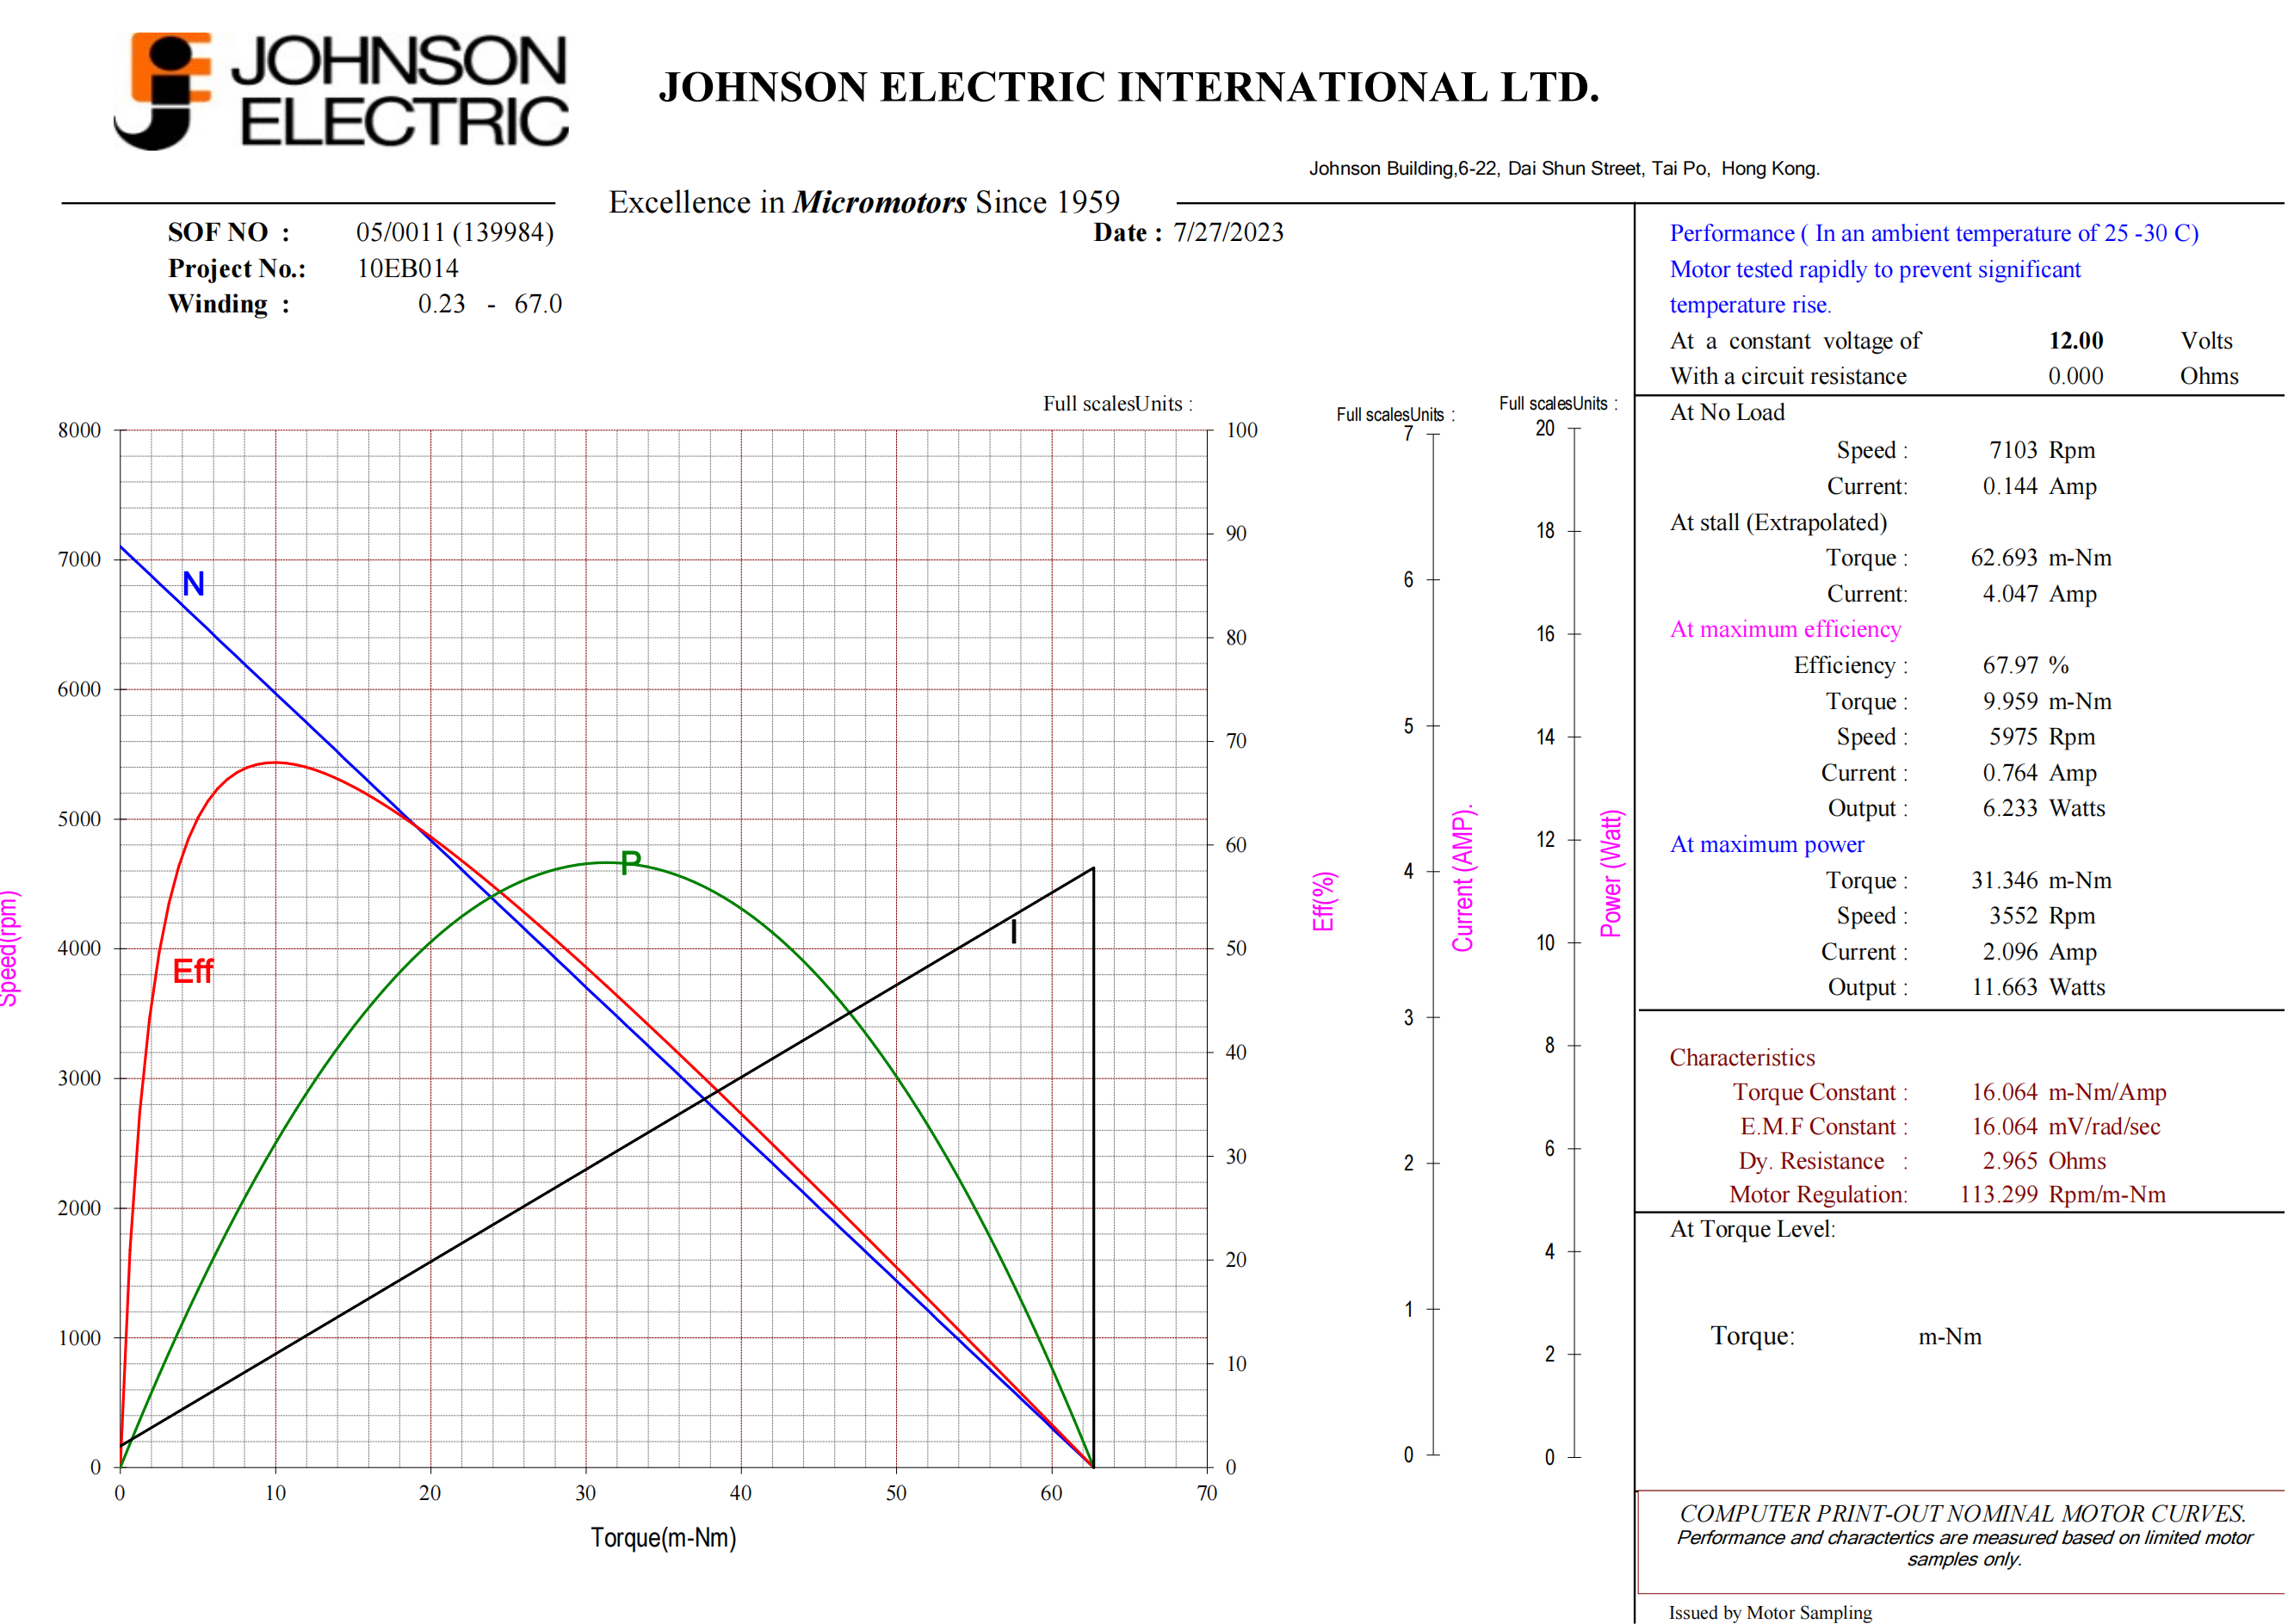
Task: Select the "At Torque Level:" heading
Action: [x=1753, y=1229]
